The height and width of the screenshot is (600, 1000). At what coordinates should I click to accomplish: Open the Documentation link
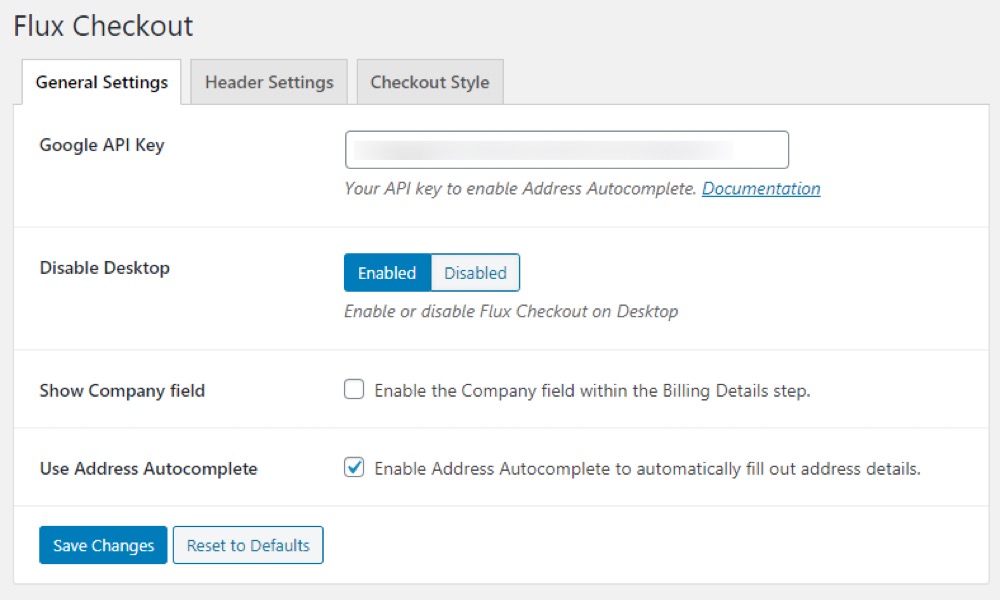click(761, 189)
